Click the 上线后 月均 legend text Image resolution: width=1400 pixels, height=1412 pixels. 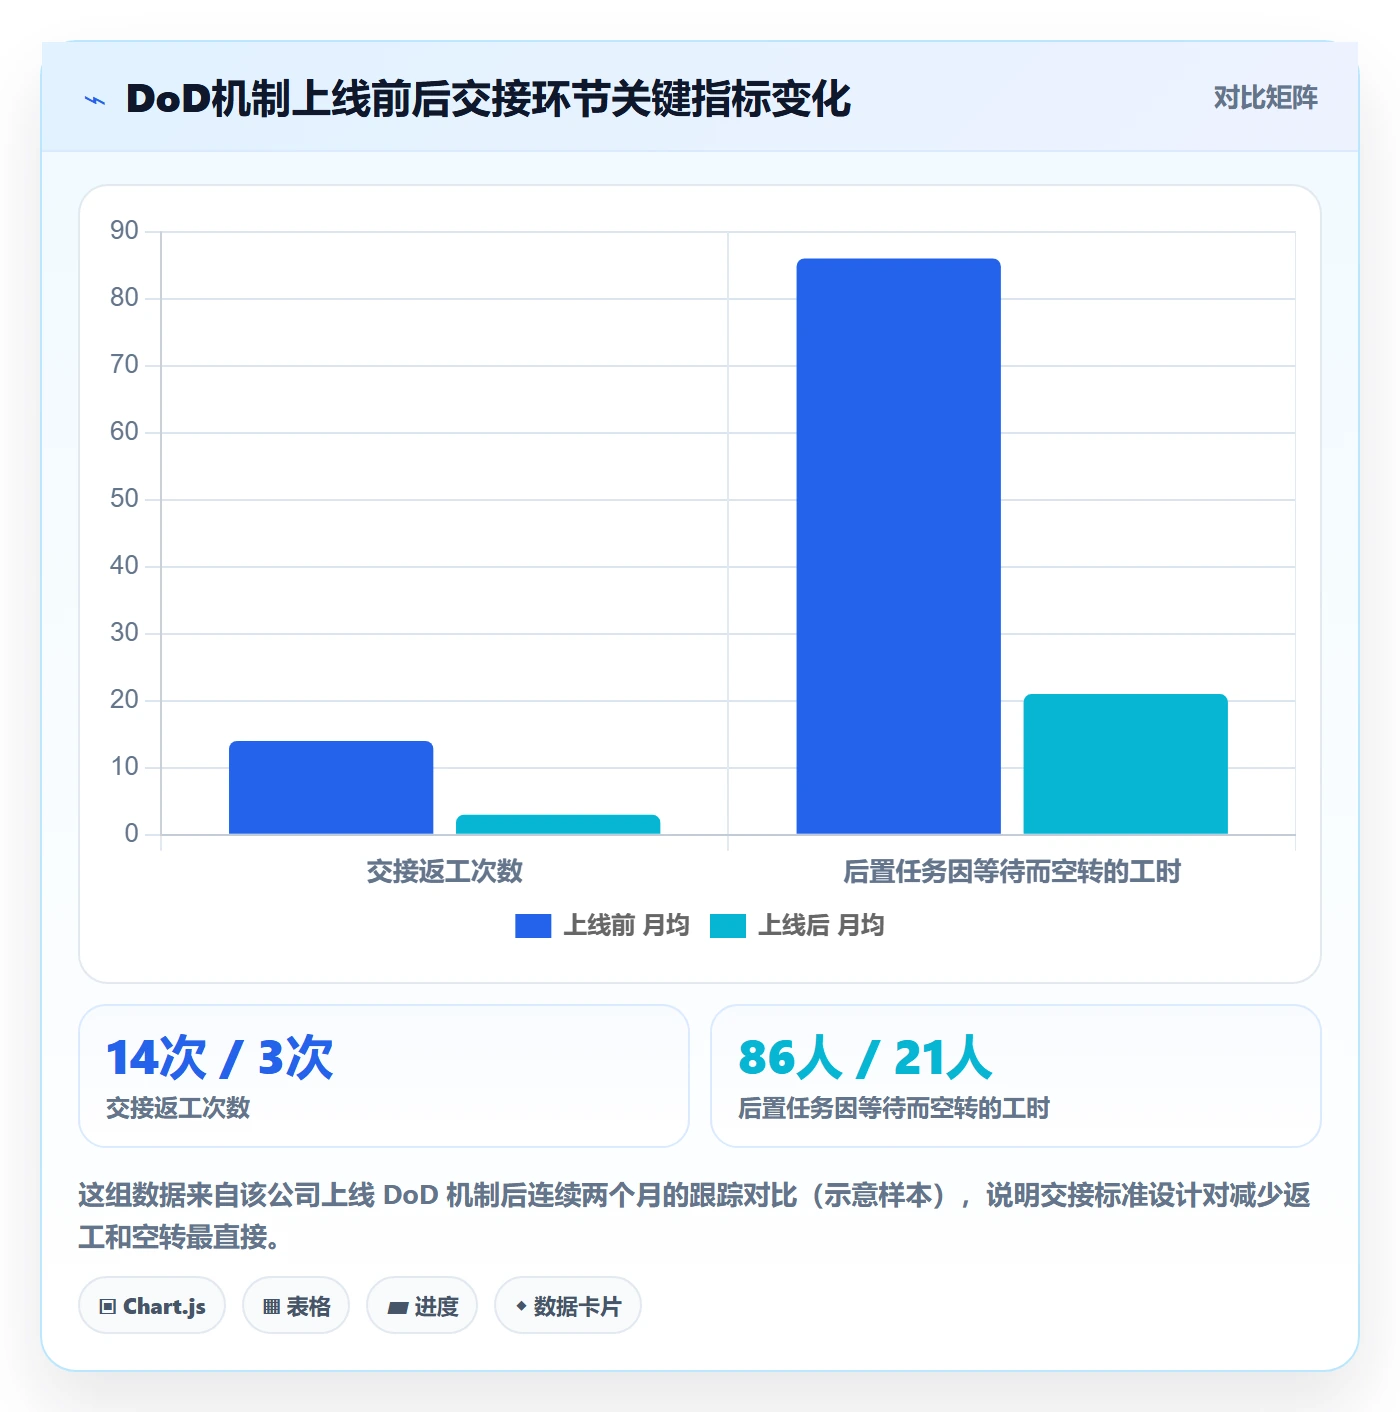[821, 926]
